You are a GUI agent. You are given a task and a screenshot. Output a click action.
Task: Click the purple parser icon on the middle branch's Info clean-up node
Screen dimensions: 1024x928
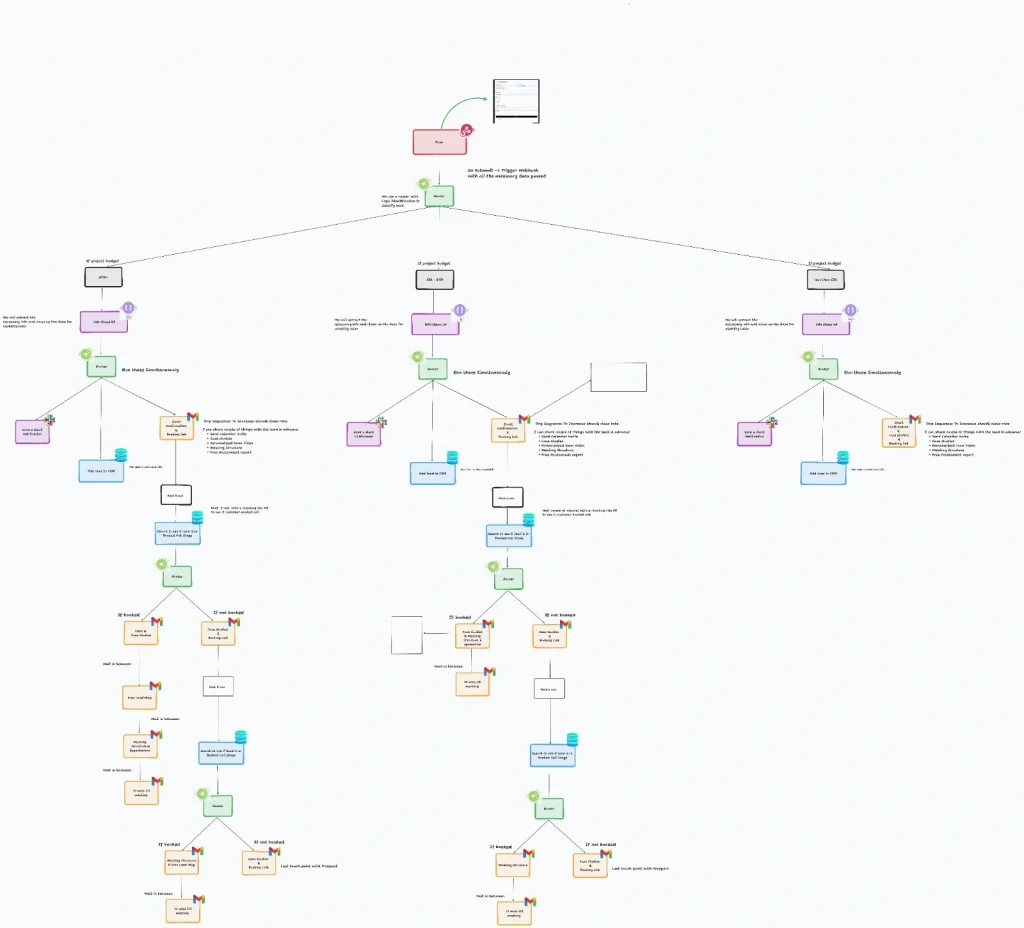[459, 311]
